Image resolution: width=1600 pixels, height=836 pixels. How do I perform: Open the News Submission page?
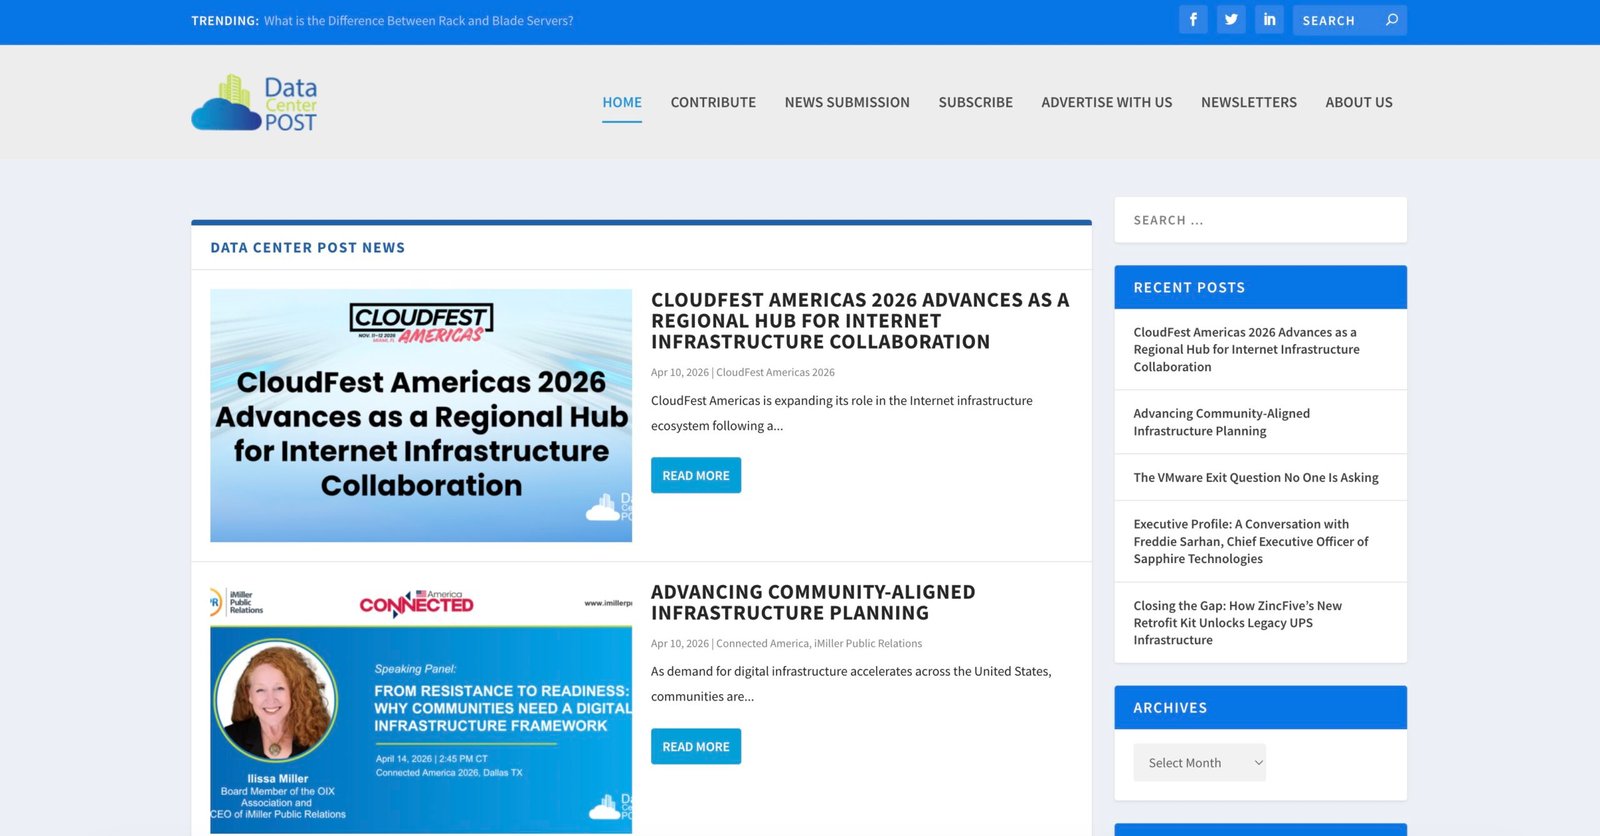point(847,103)
